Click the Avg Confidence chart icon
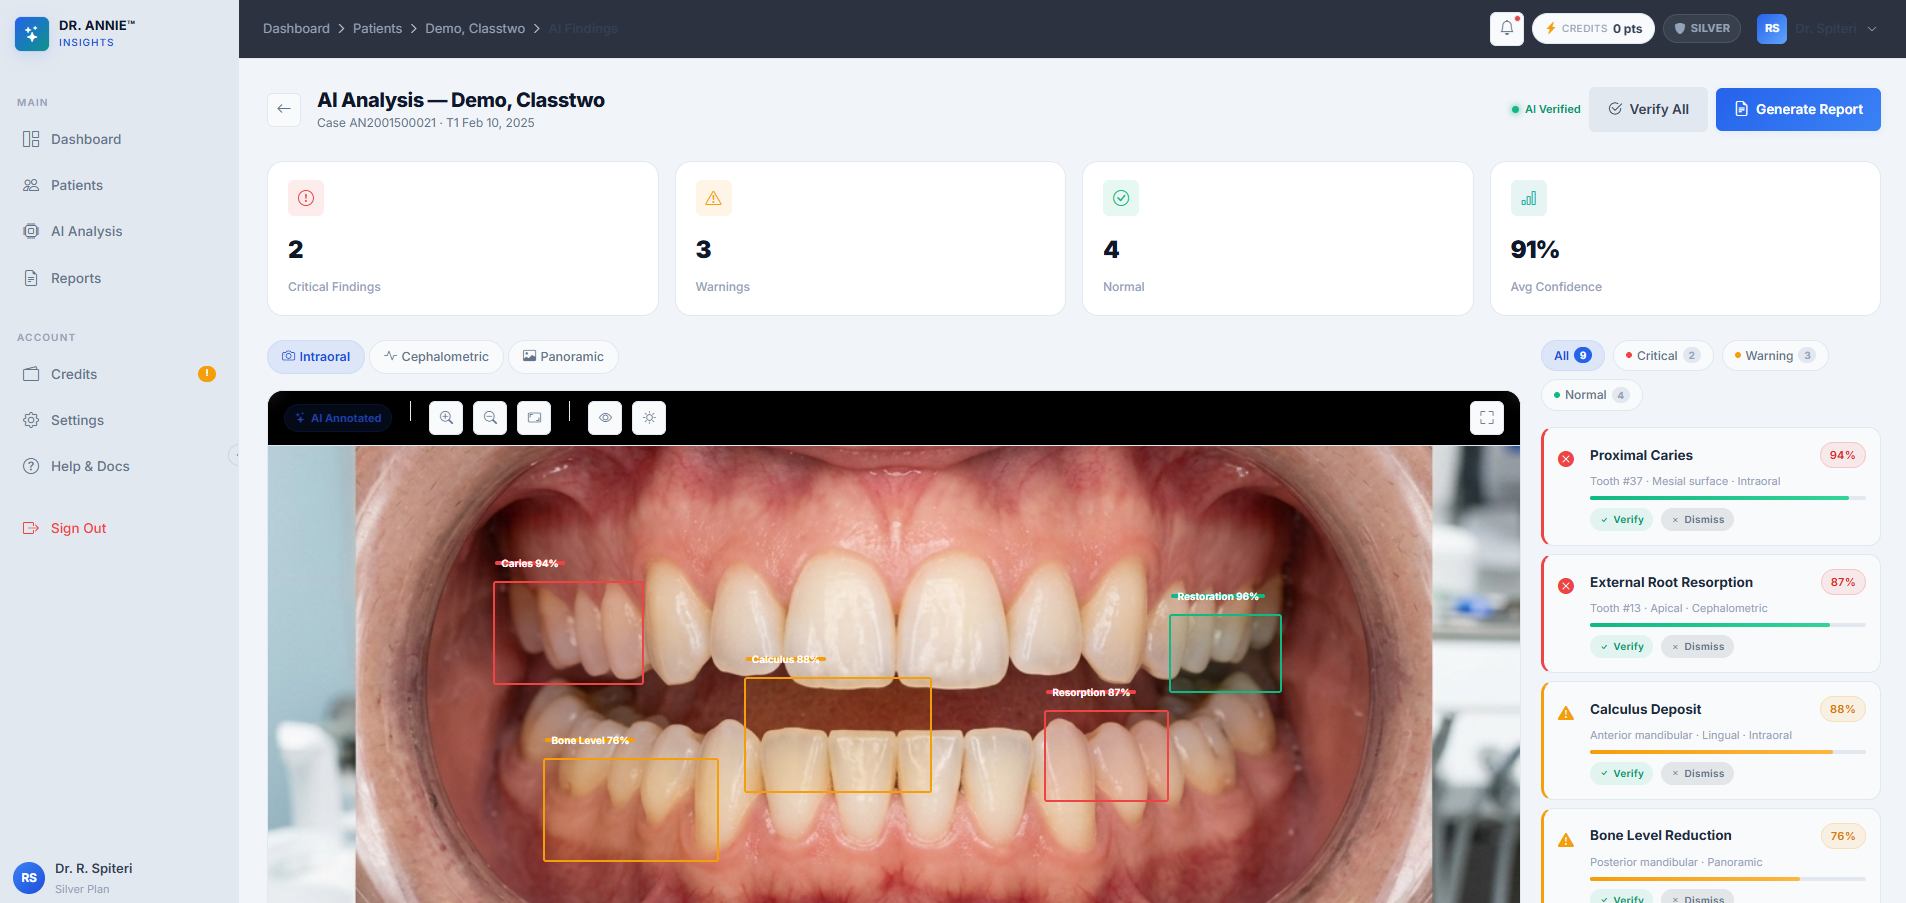 [1529, 198]
